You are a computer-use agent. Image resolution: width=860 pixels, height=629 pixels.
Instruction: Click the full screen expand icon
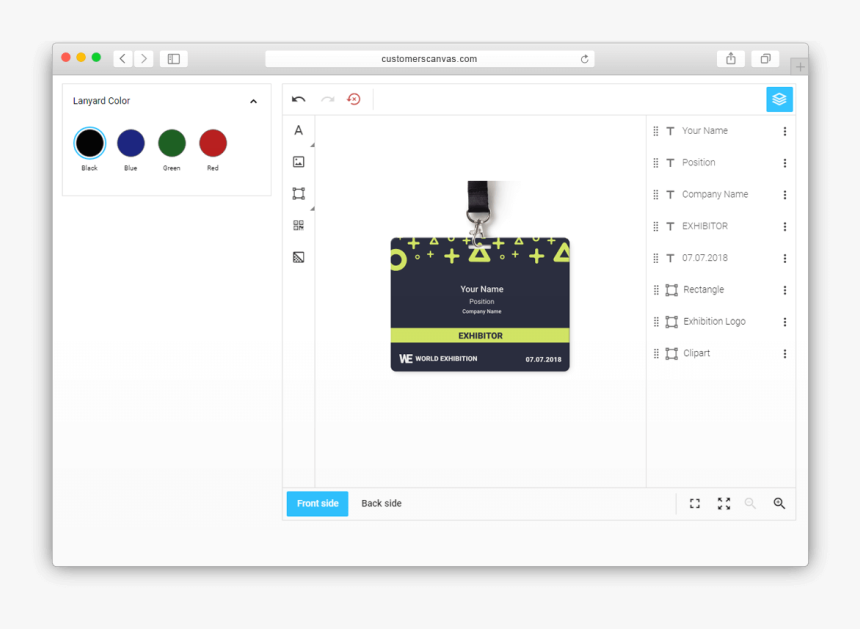724,503
